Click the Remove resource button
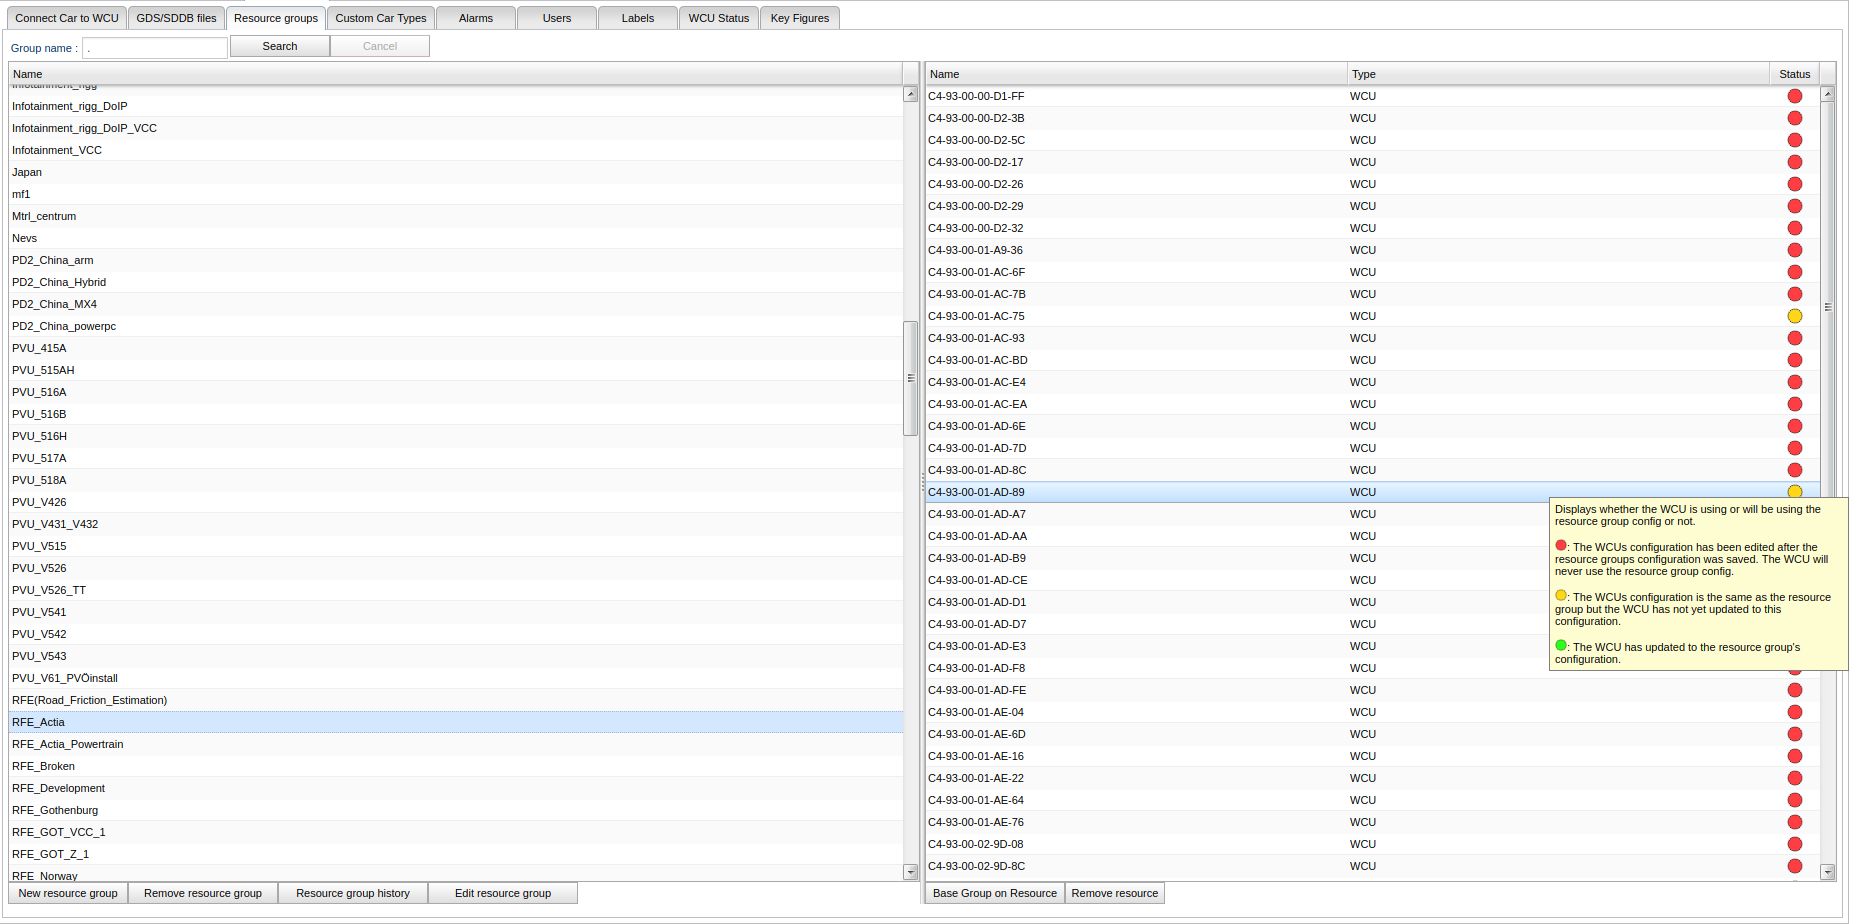 pos(1114,893)
